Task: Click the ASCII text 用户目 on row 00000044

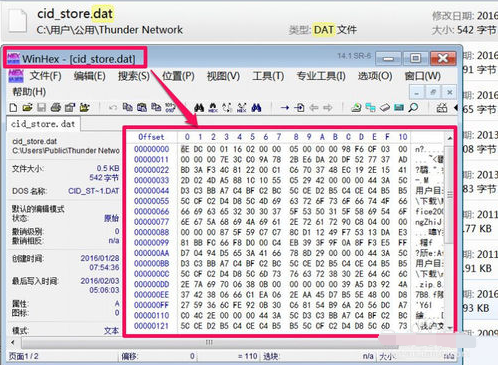Action: [429, 191]
